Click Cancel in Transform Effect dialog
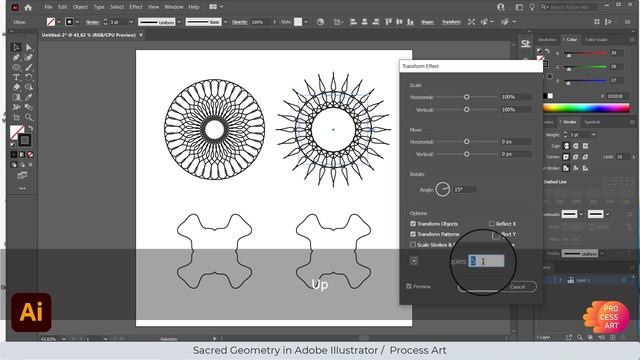This screenshot has height=360, width=640. (518, 287)
